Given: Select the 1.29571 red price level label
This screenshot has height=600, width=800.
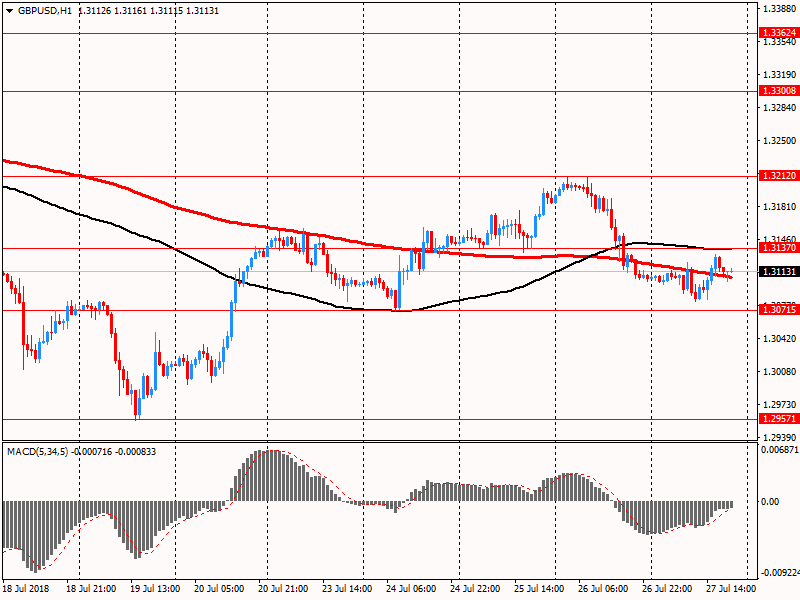Looking at the screenshot, I should tap(779, 419).
